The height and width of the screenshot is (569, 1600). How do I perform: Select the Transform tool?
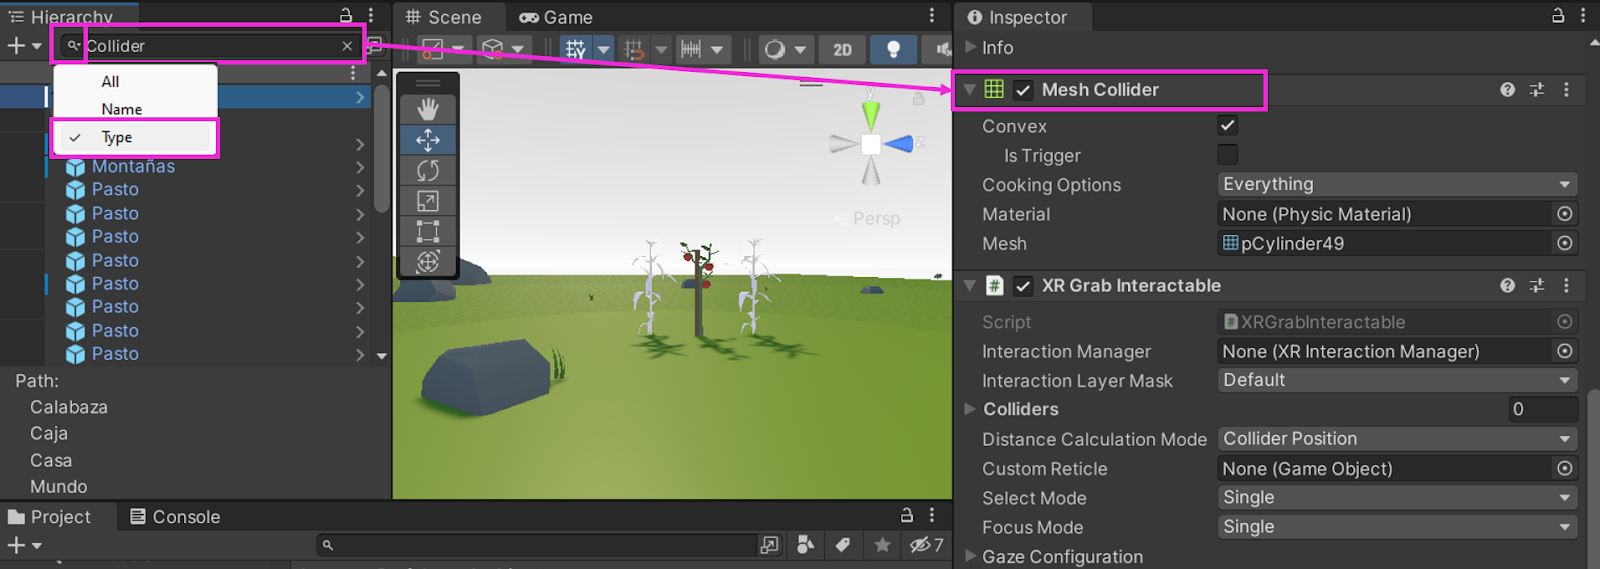tap(428, 262)
